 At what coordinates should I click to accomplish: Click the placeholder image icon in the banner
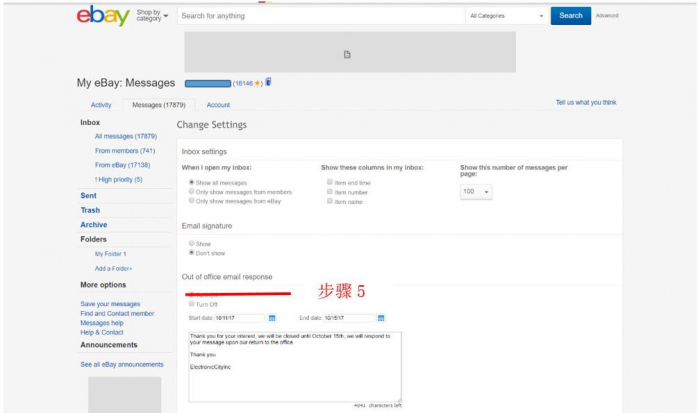click(347, 54)
